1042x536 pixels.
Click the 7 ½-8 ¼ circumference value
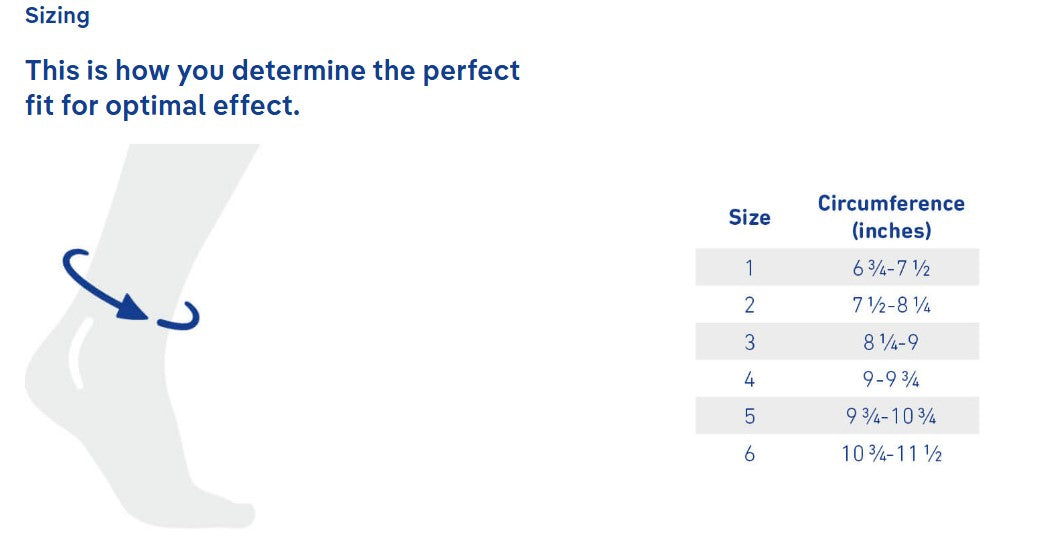(891, 305)
